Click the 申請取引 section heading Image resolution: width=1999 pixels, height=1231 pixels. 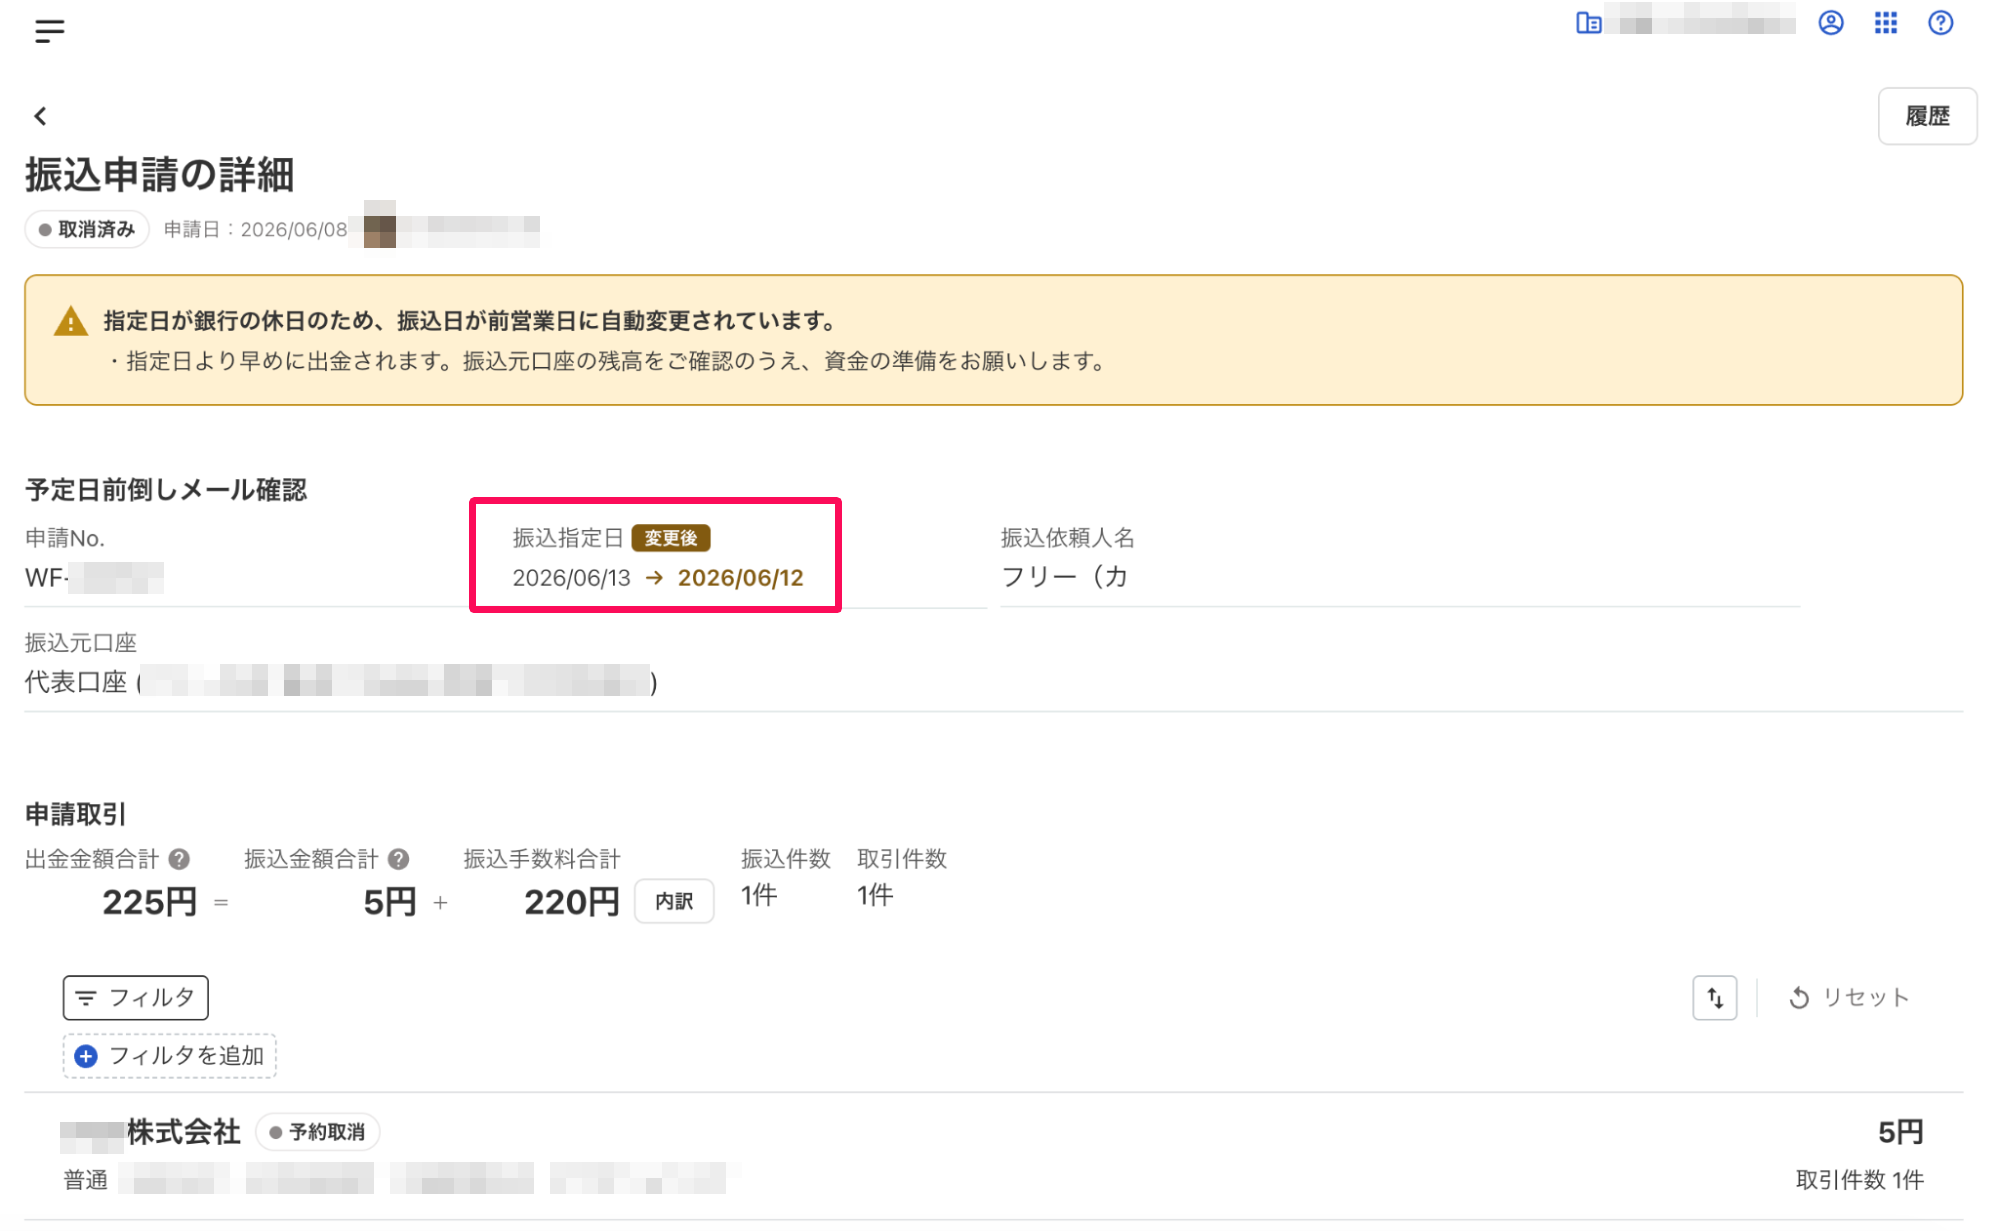click(x=76, y=814)
